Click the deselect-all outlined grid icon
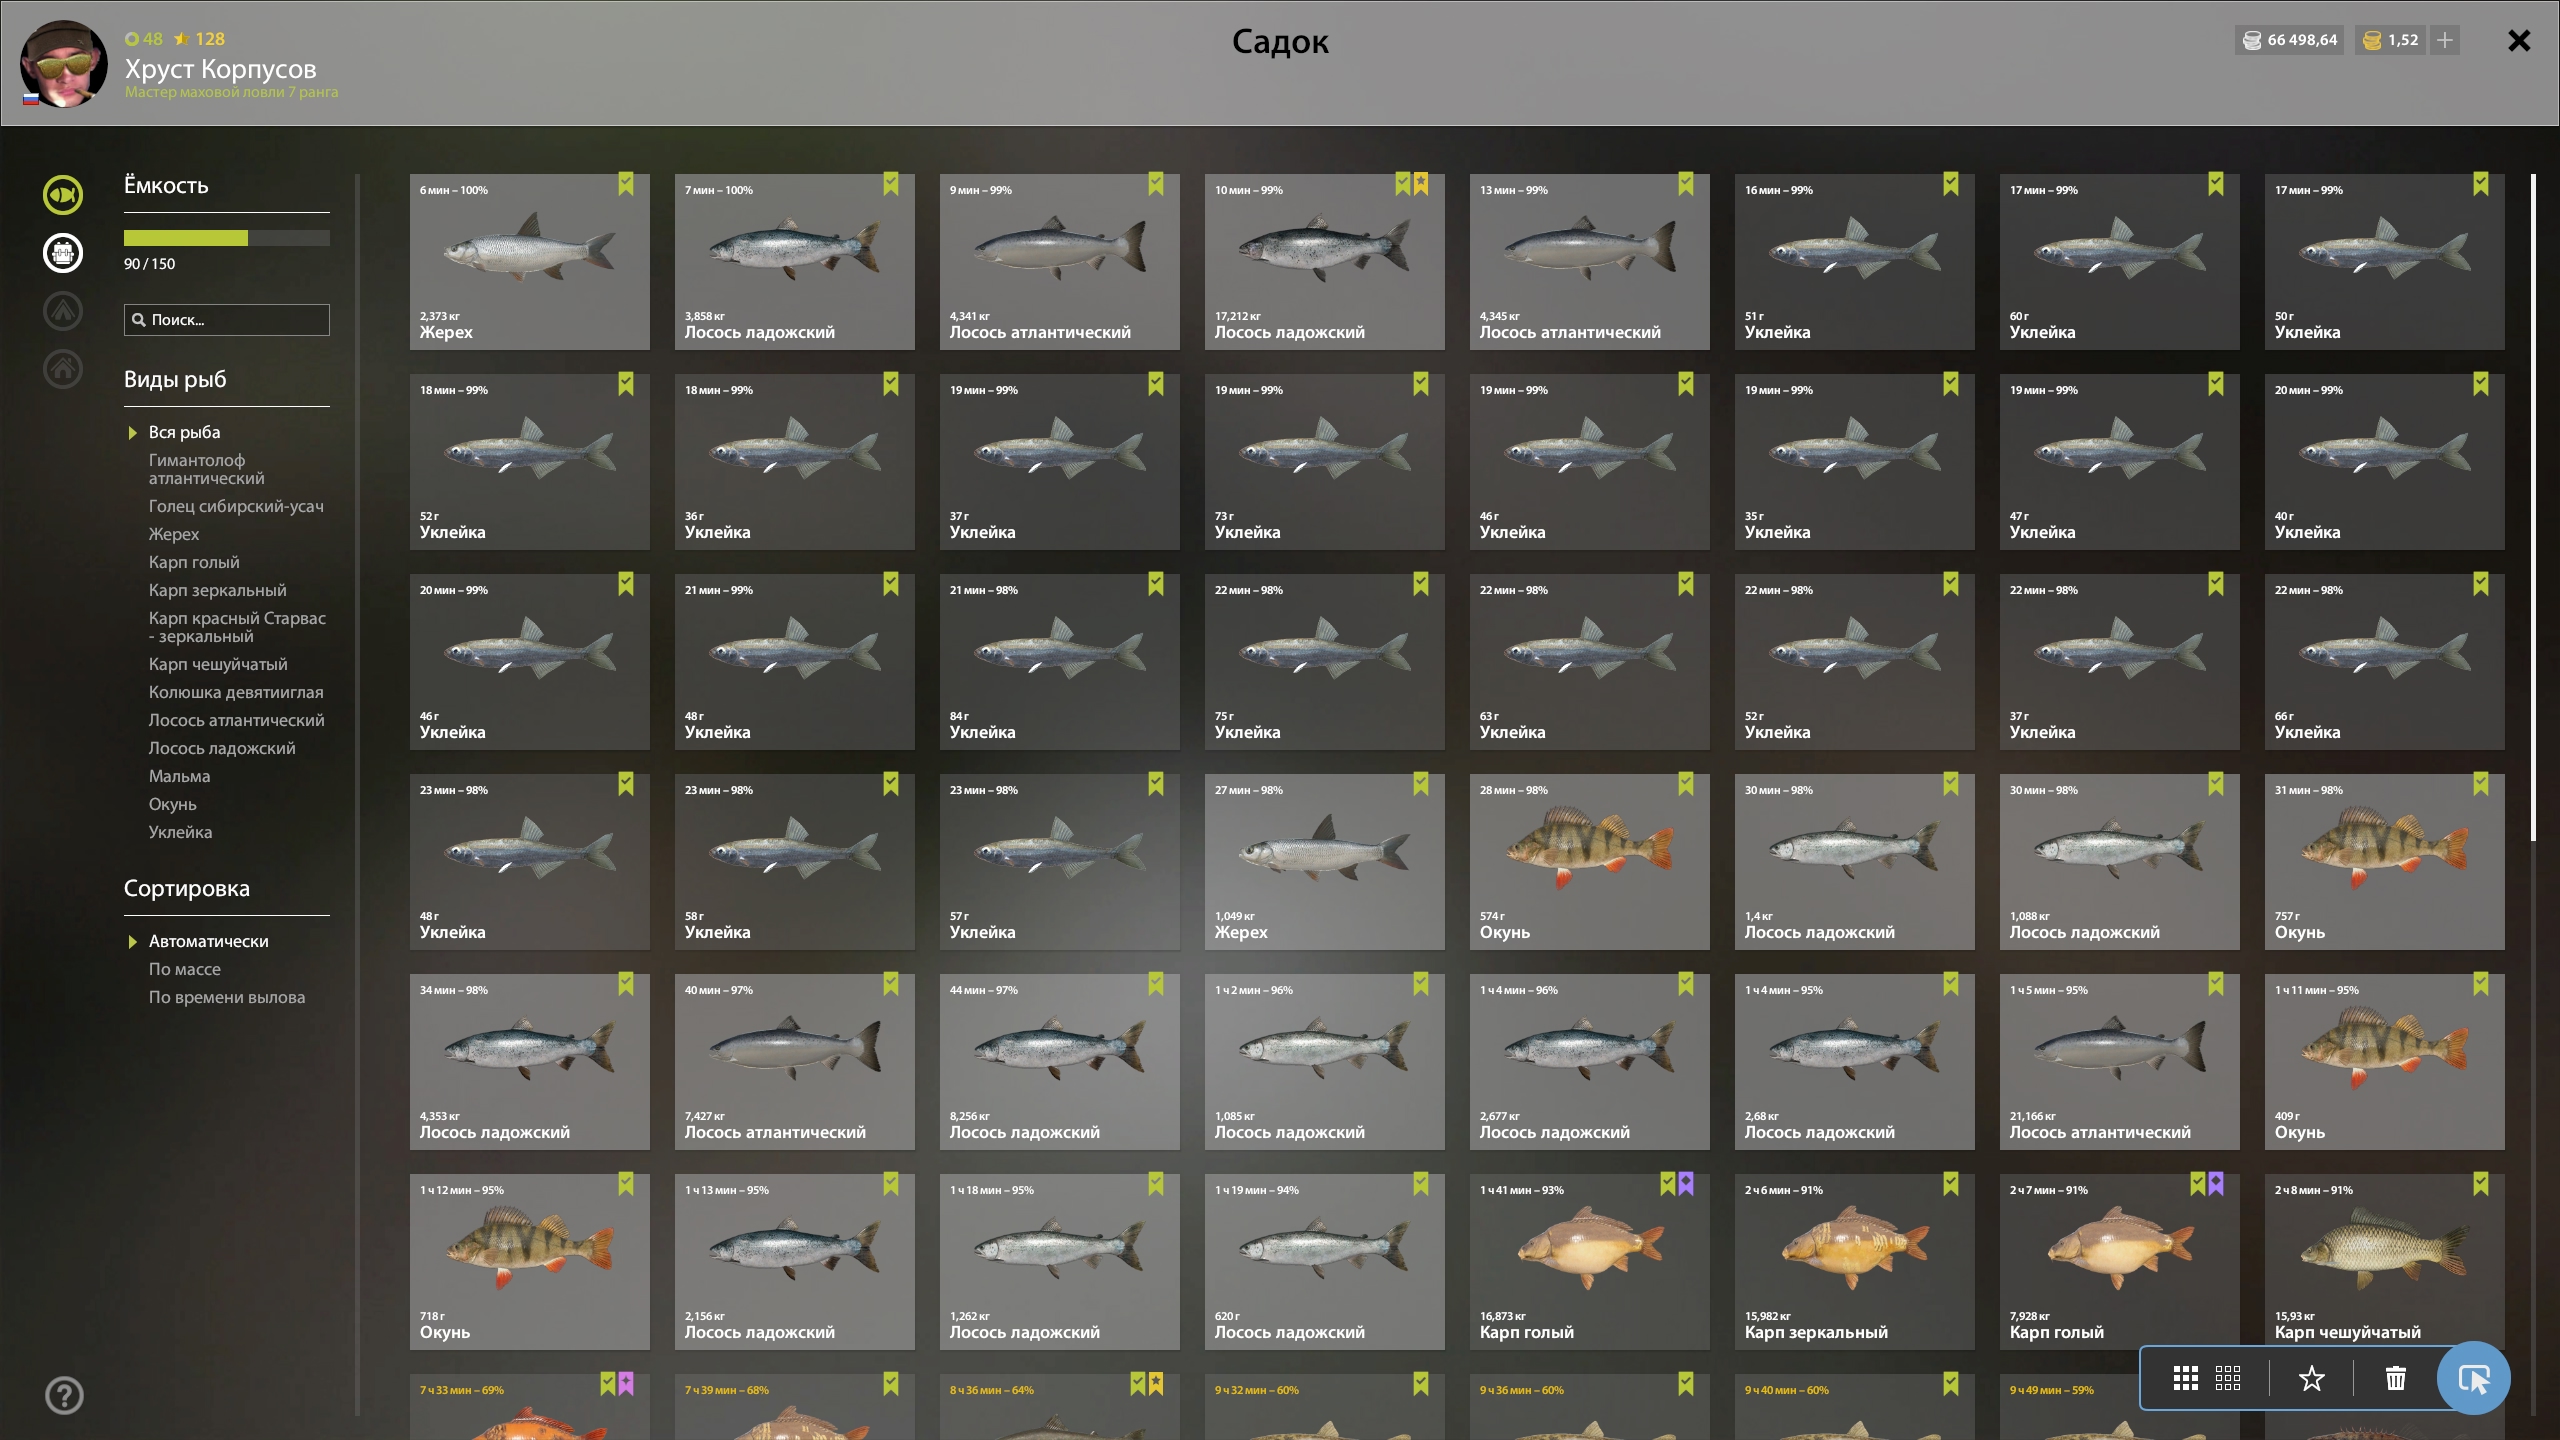The width and height of the screenshot is (2560, 1440). tap(2227, 1378)
